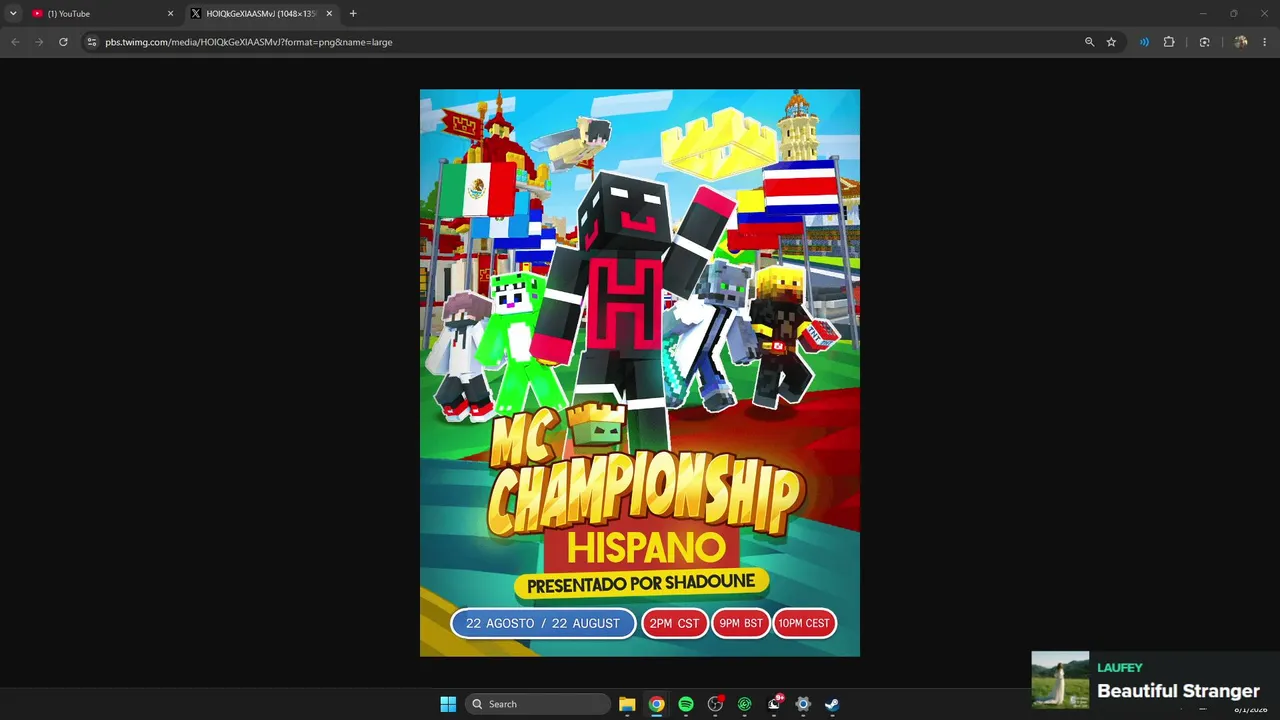Go forward to the next page
1280x720 pixels.
[39, 42]
